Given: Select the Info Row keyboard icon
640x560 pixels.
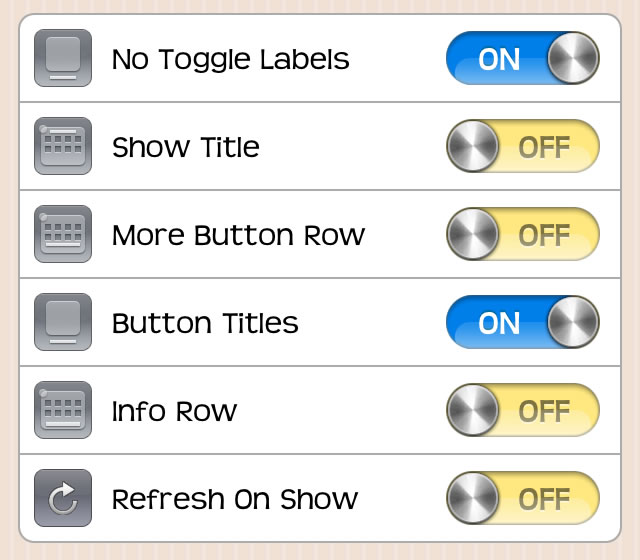Looking at the screenshot, I should click(63, 410).
